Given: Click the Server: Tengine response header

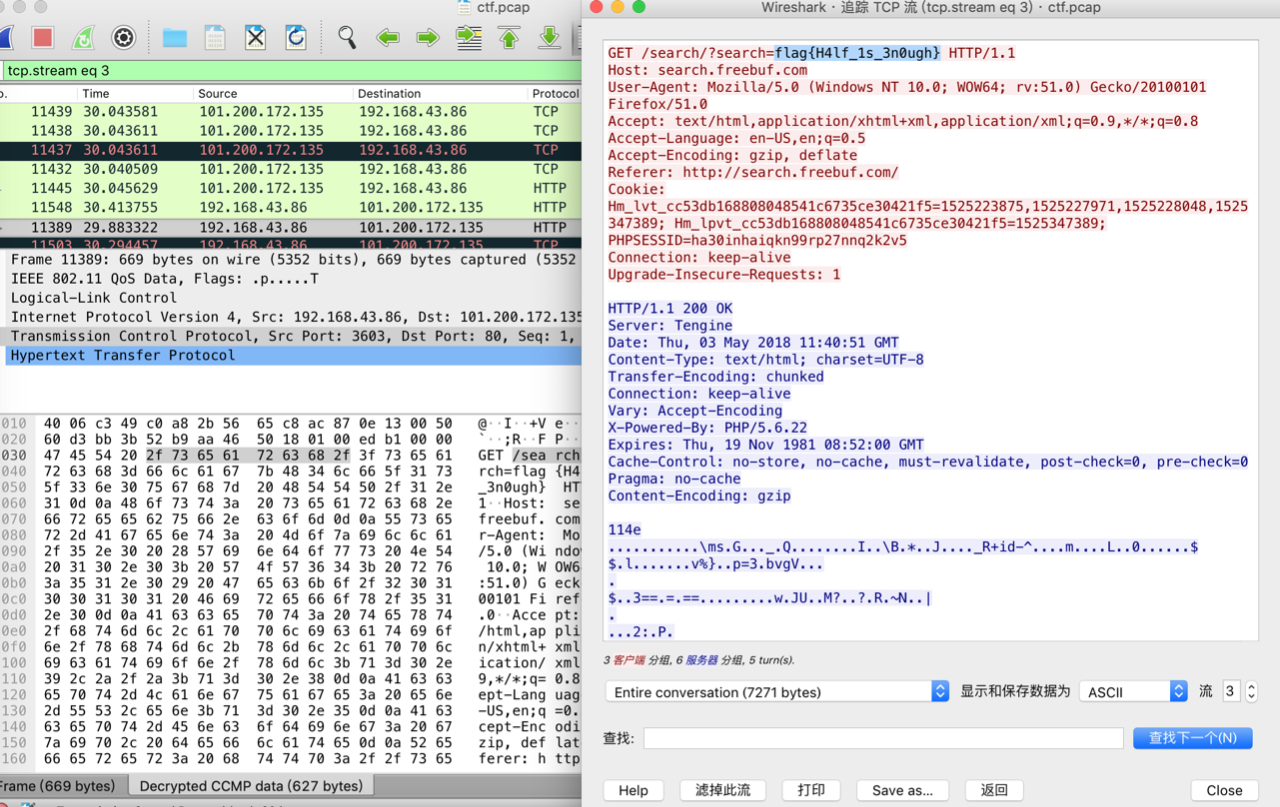Looking at the screenshot, I should click(670, 326).
